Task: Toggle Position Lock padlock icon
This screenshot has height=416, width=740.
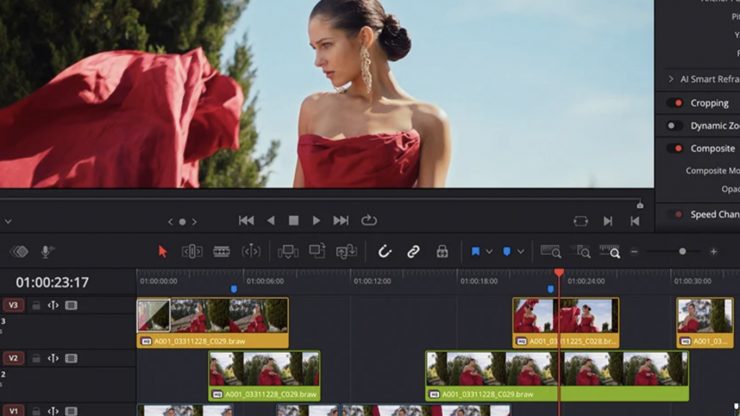Action: (x=442, y=252)
